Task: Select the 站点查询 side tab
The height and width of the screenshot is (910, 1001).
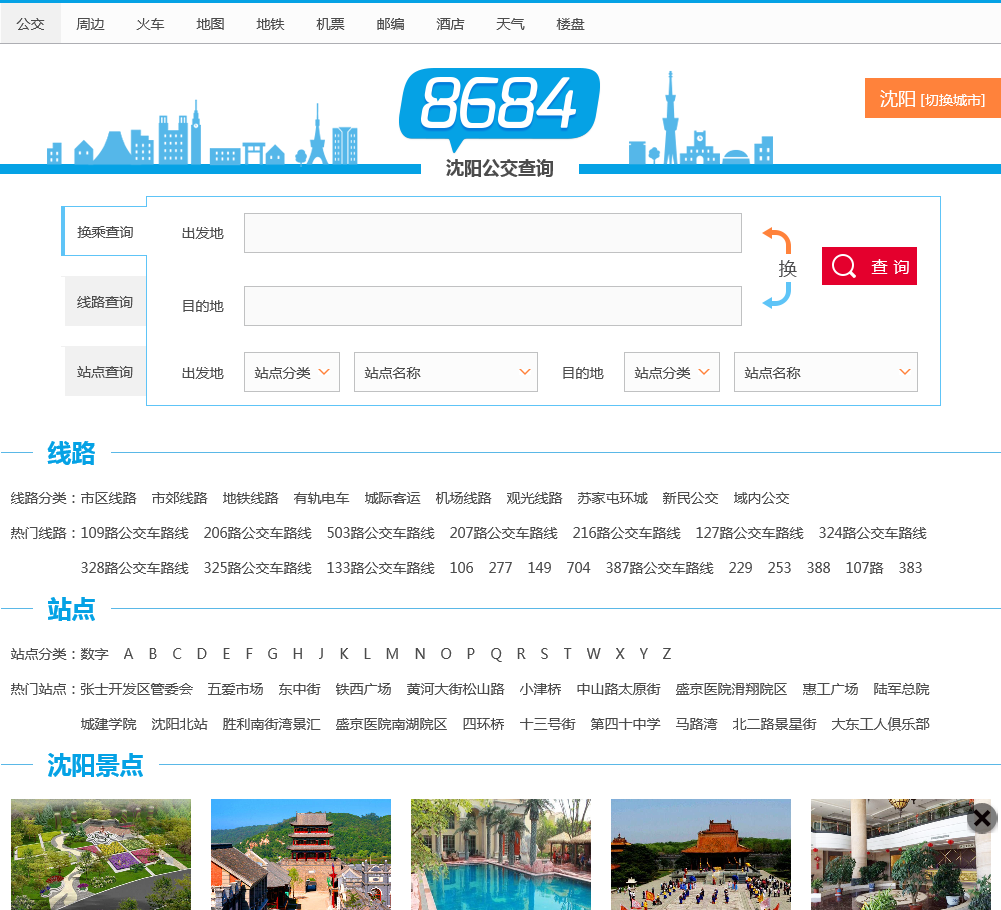Action: (x=105, y=372)
